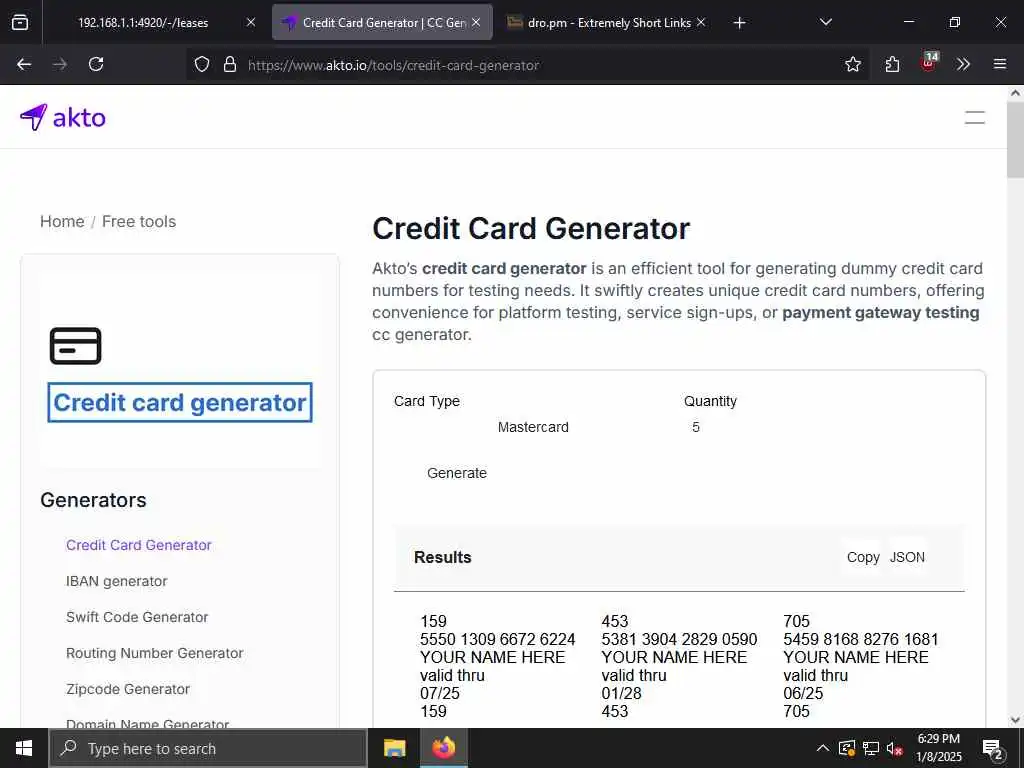This screenshot has height=768, width=1024.
Task: Switch results to JSON view
Action: click(907, 557)
